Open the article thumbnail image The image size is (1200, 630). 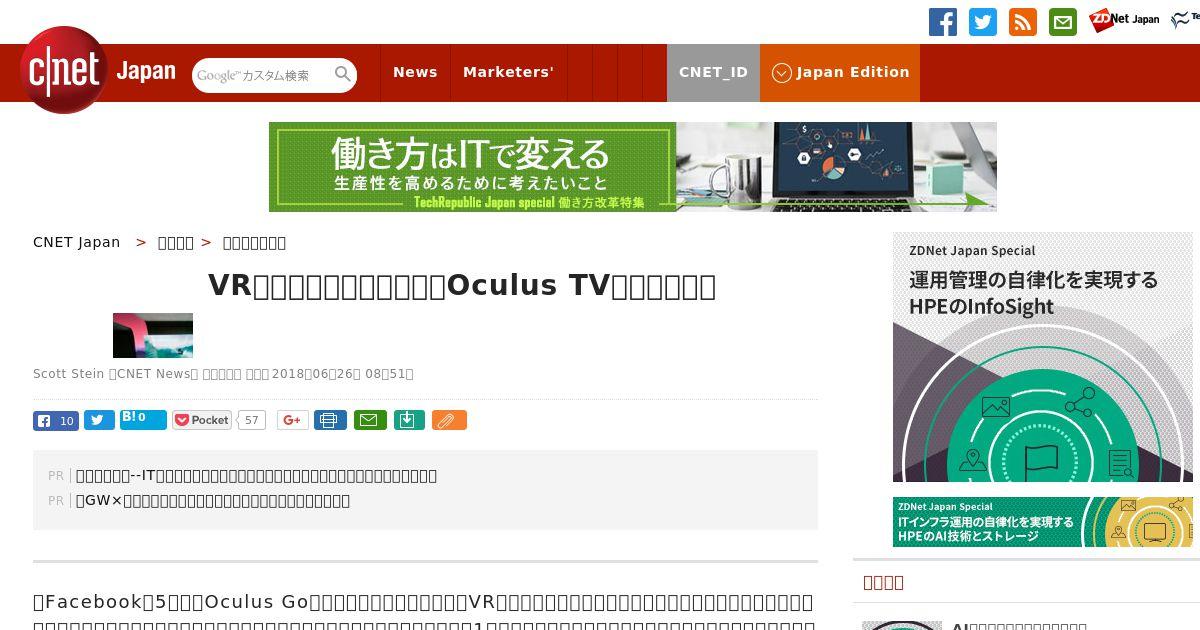pos(153,335)
